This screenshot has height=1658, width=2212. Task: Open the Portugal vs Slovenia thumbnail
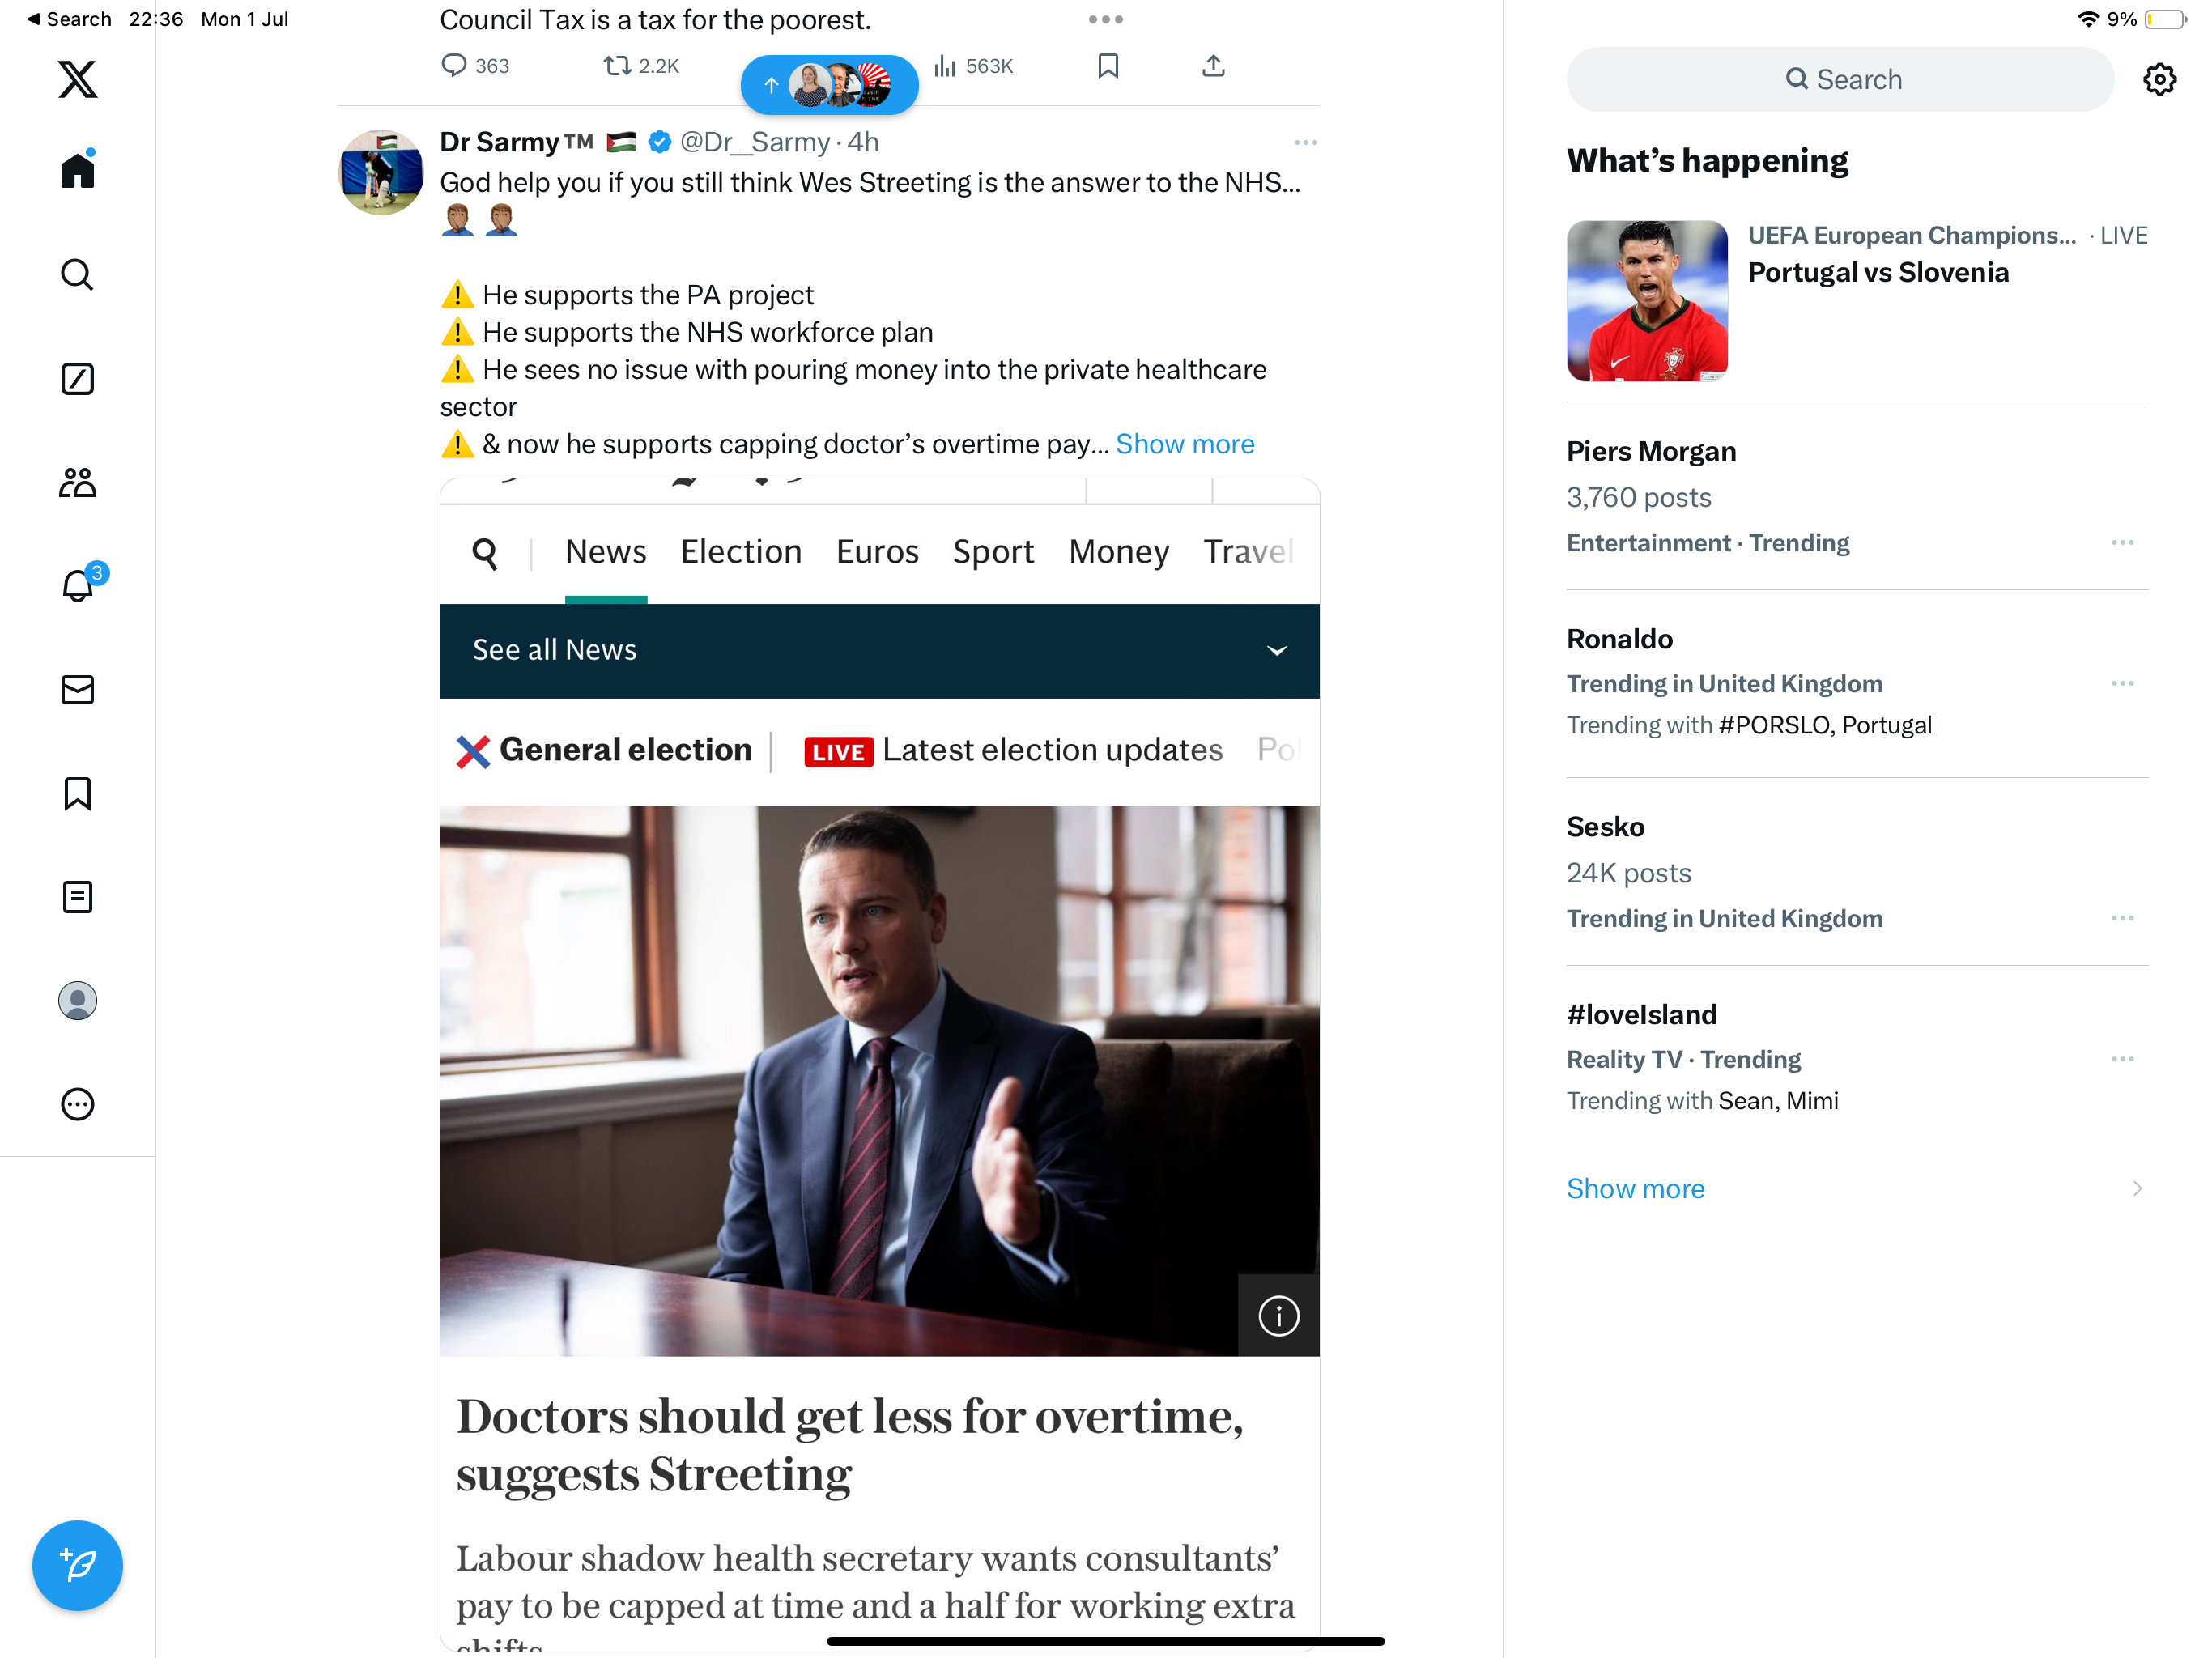(x=1647, y=301)
